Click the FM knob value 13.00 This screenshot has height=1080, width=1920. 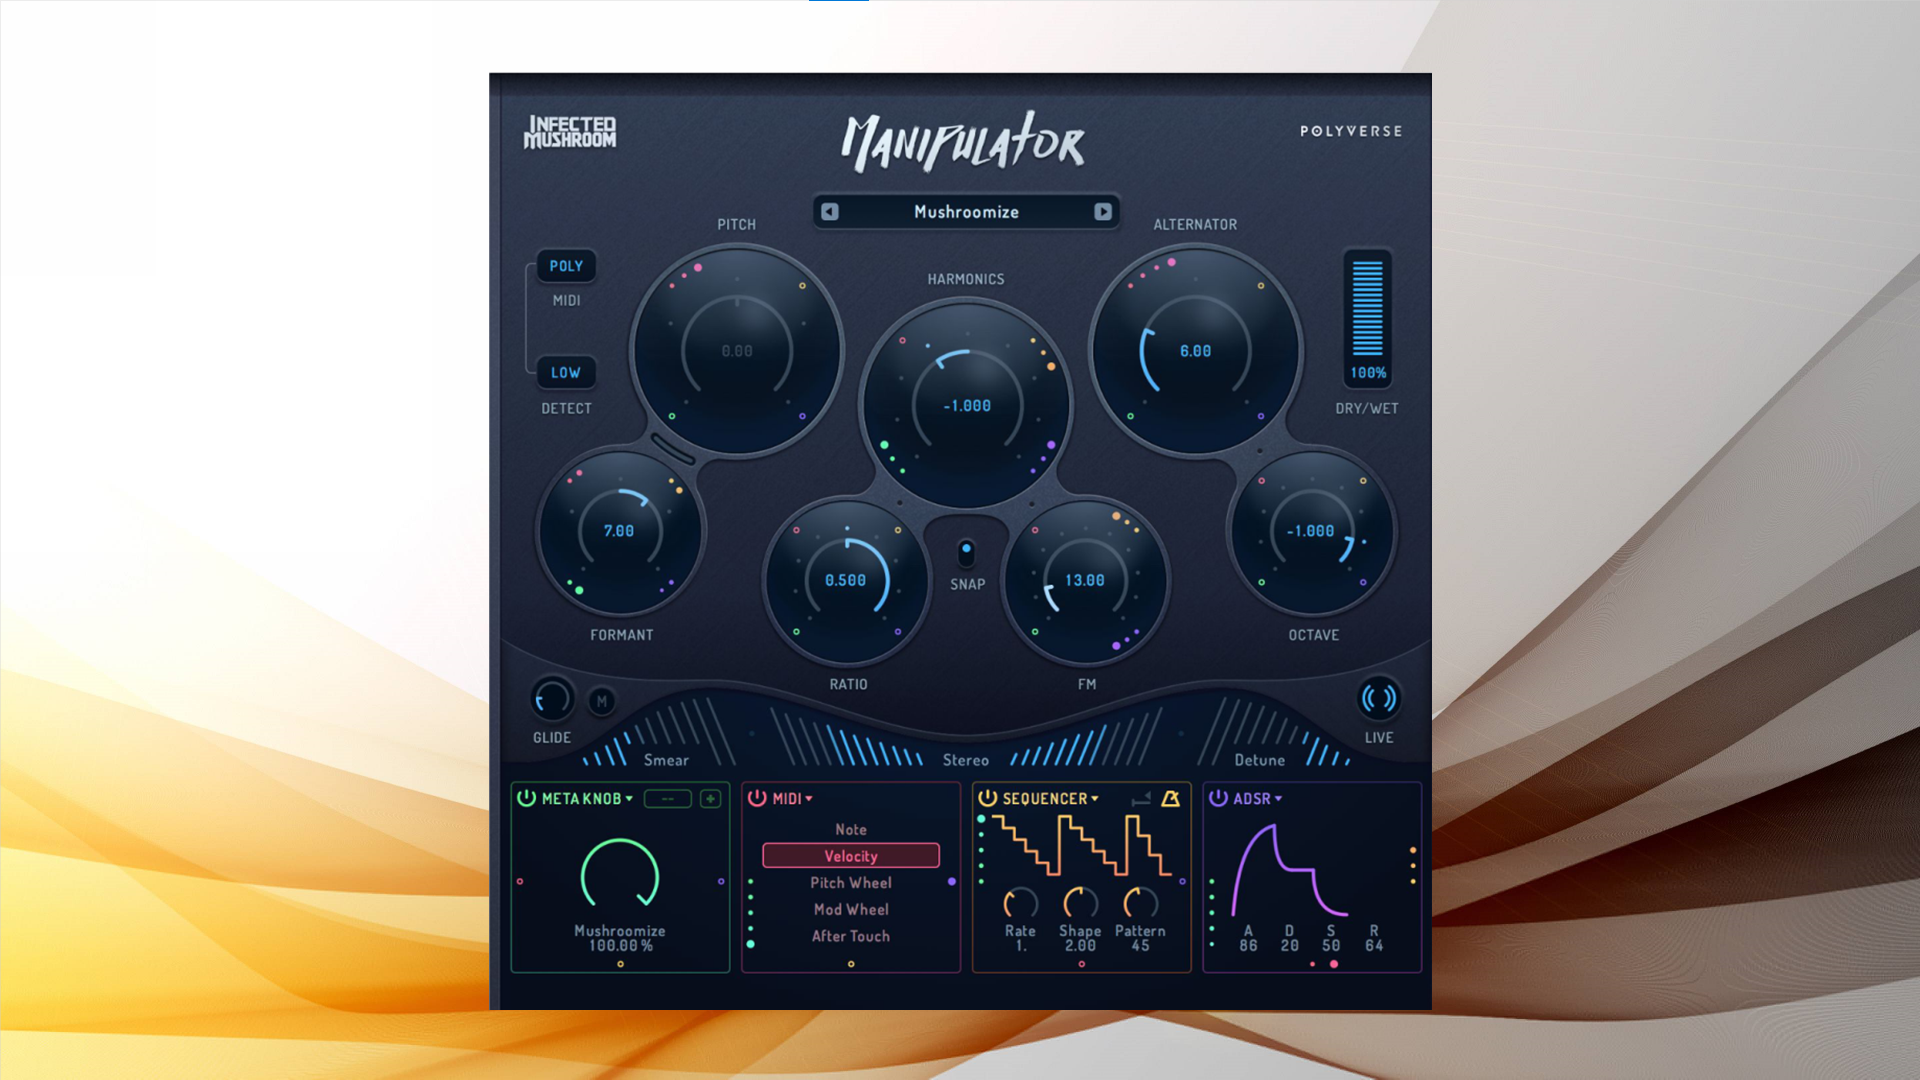[1085, 580]
